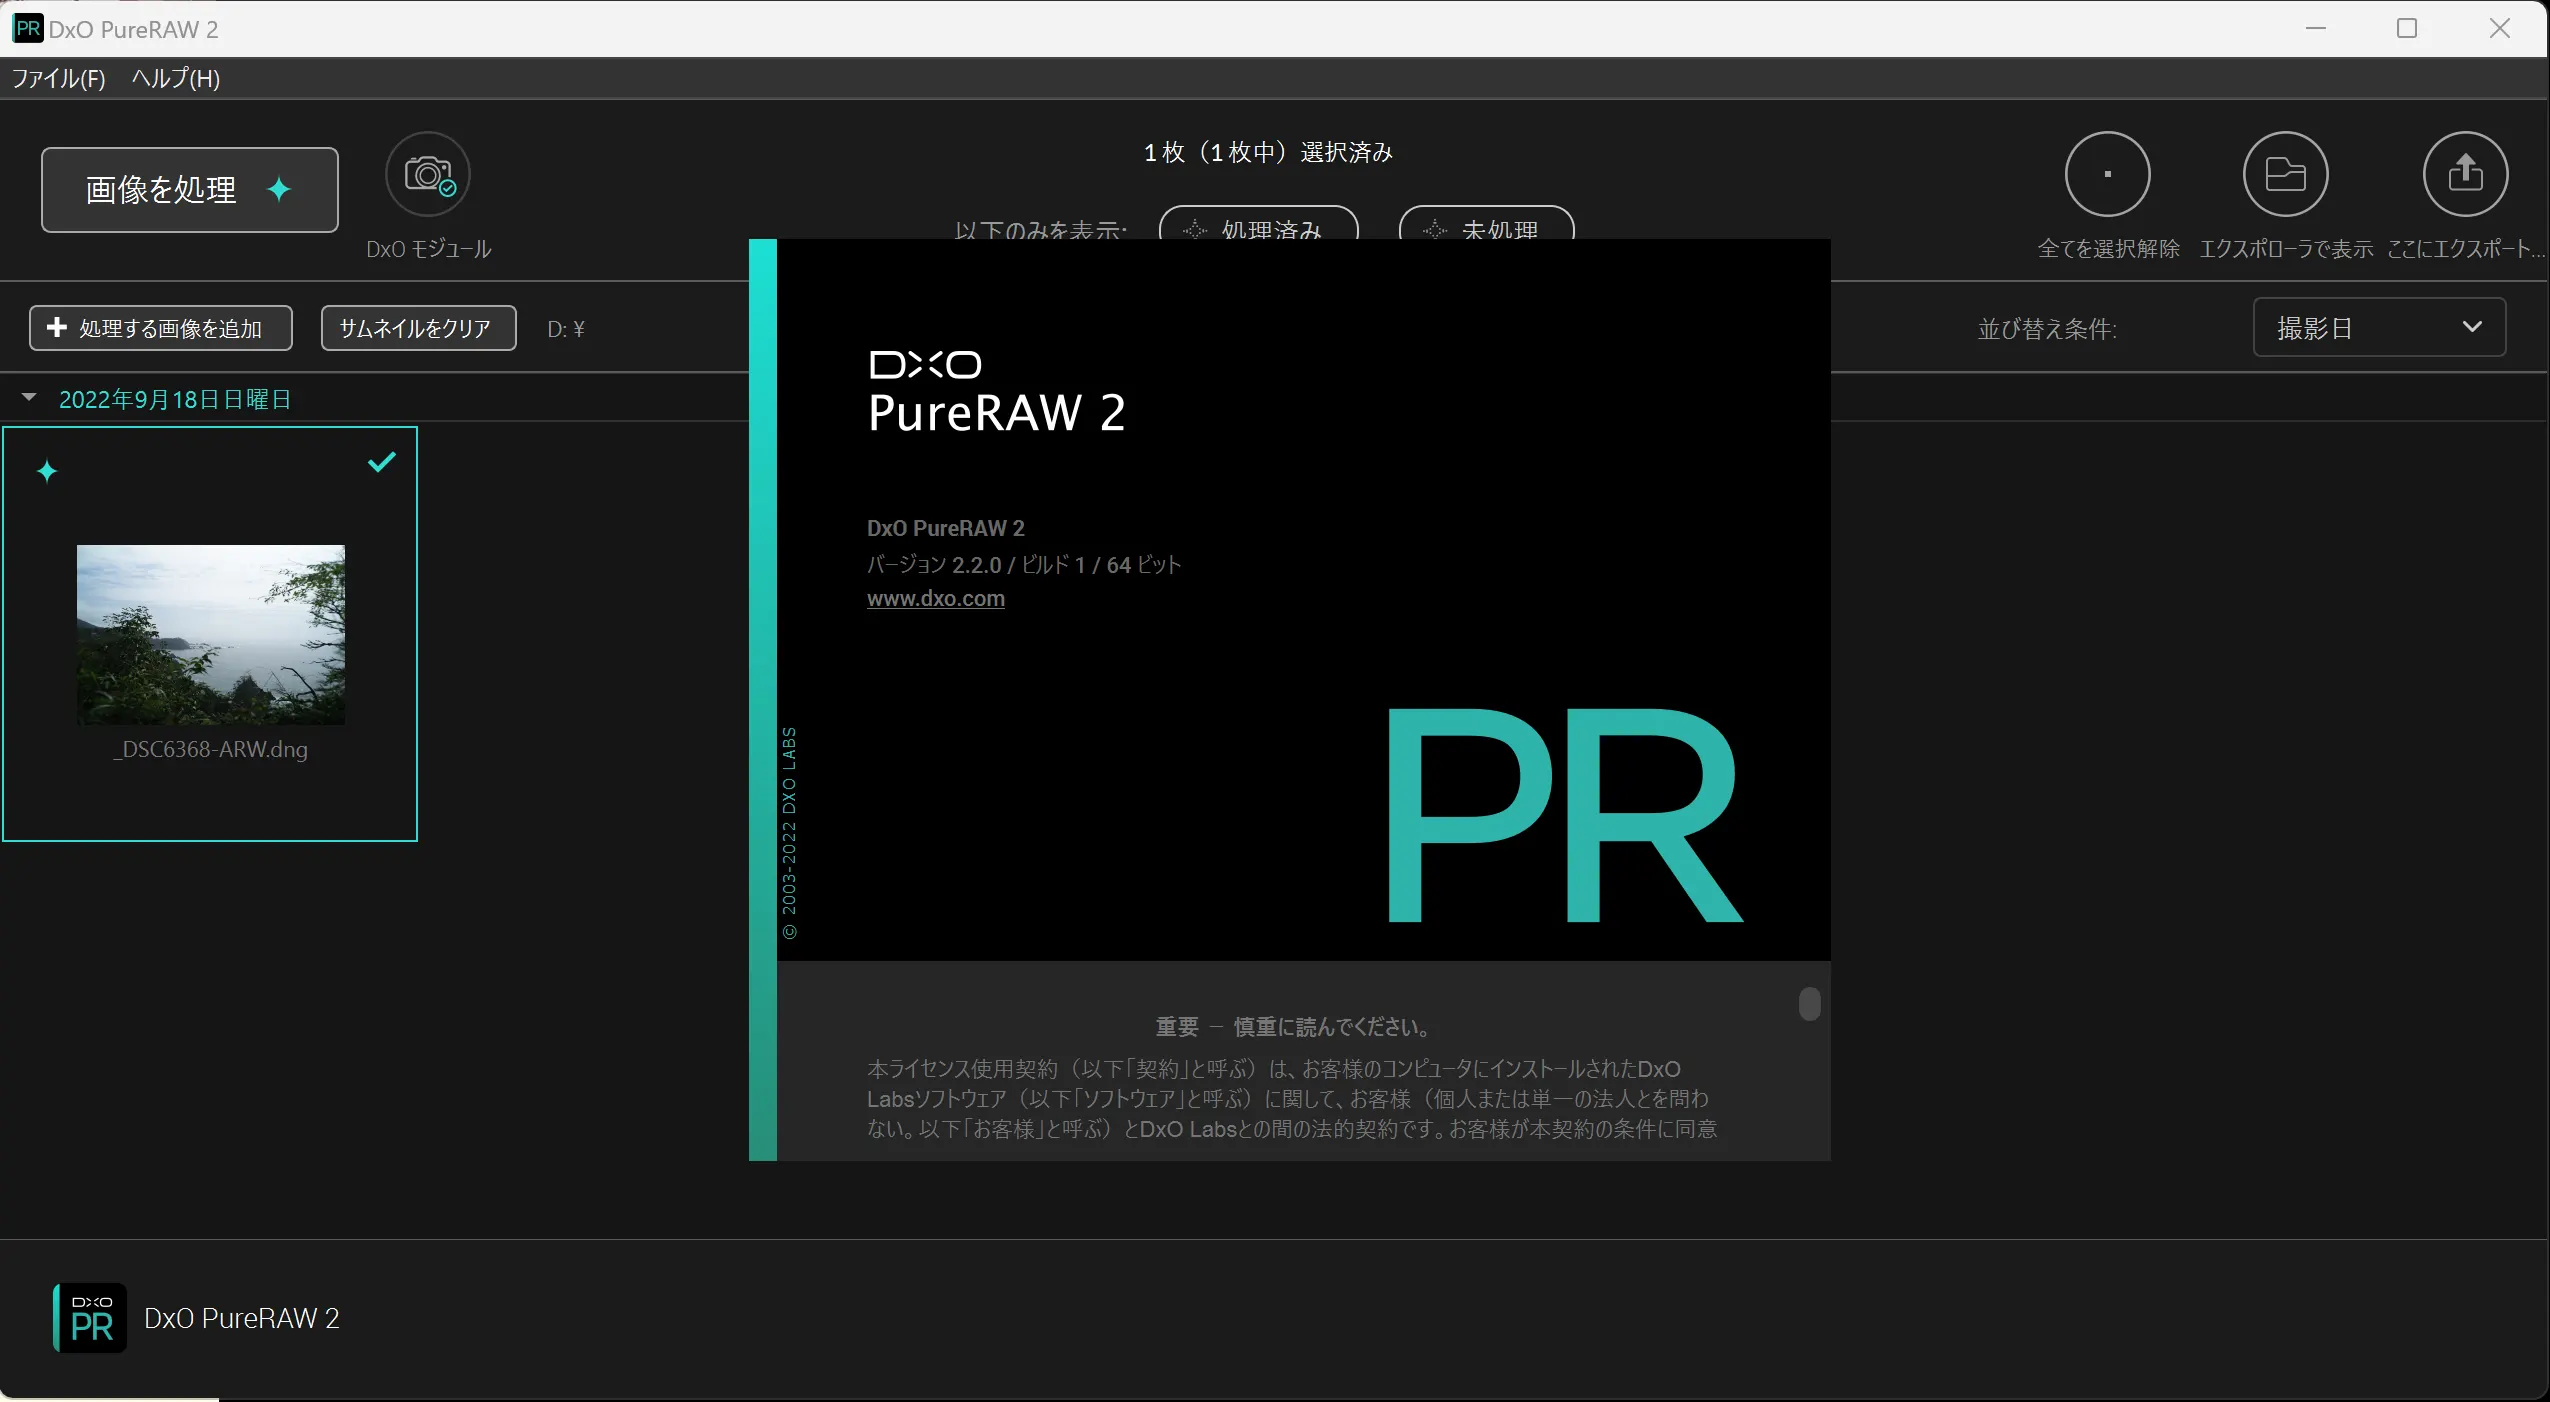Uncheck the selection checkmark on _DSC6368-ARW.dng
Screen dimensions: 2550x1402
[x=382, y=462]
